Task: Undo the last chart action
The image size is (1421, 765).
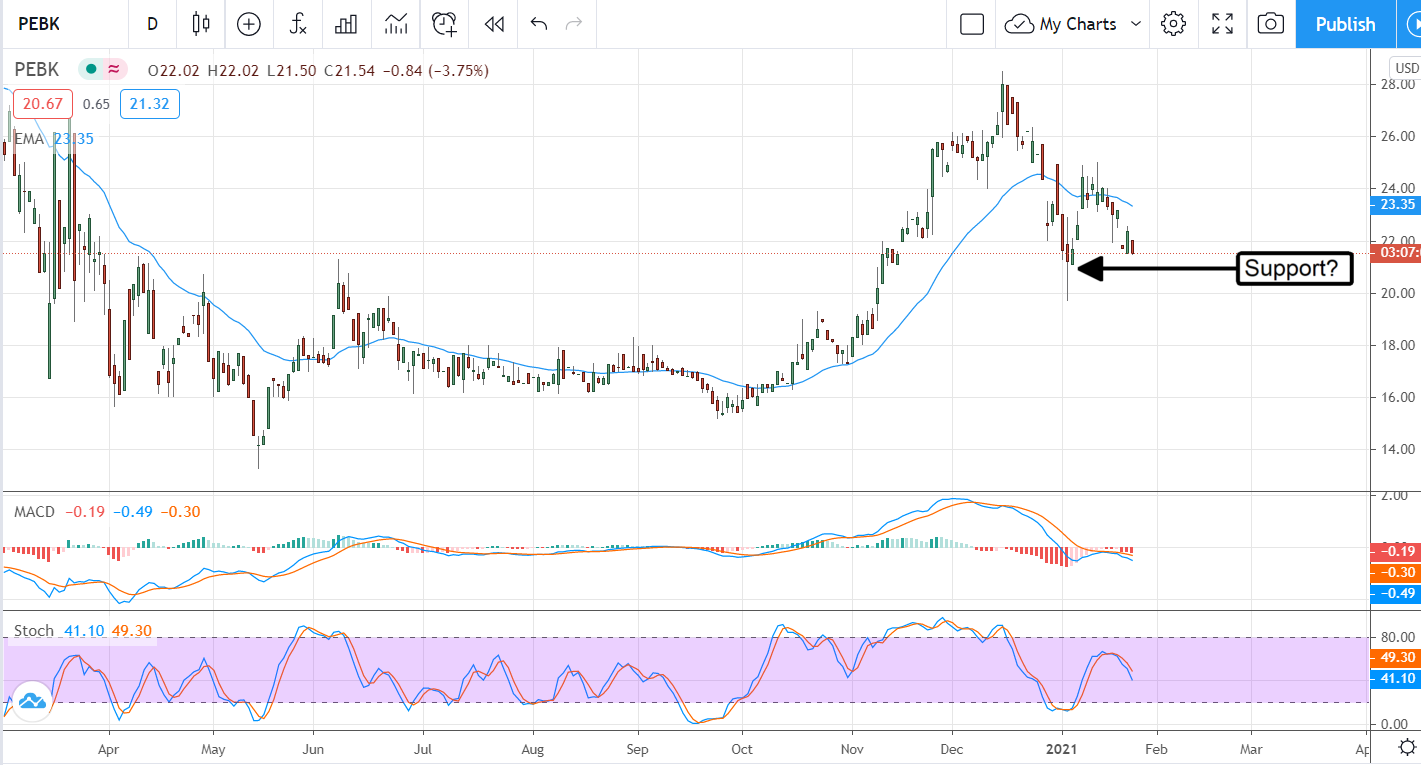Action: [539, 24]
